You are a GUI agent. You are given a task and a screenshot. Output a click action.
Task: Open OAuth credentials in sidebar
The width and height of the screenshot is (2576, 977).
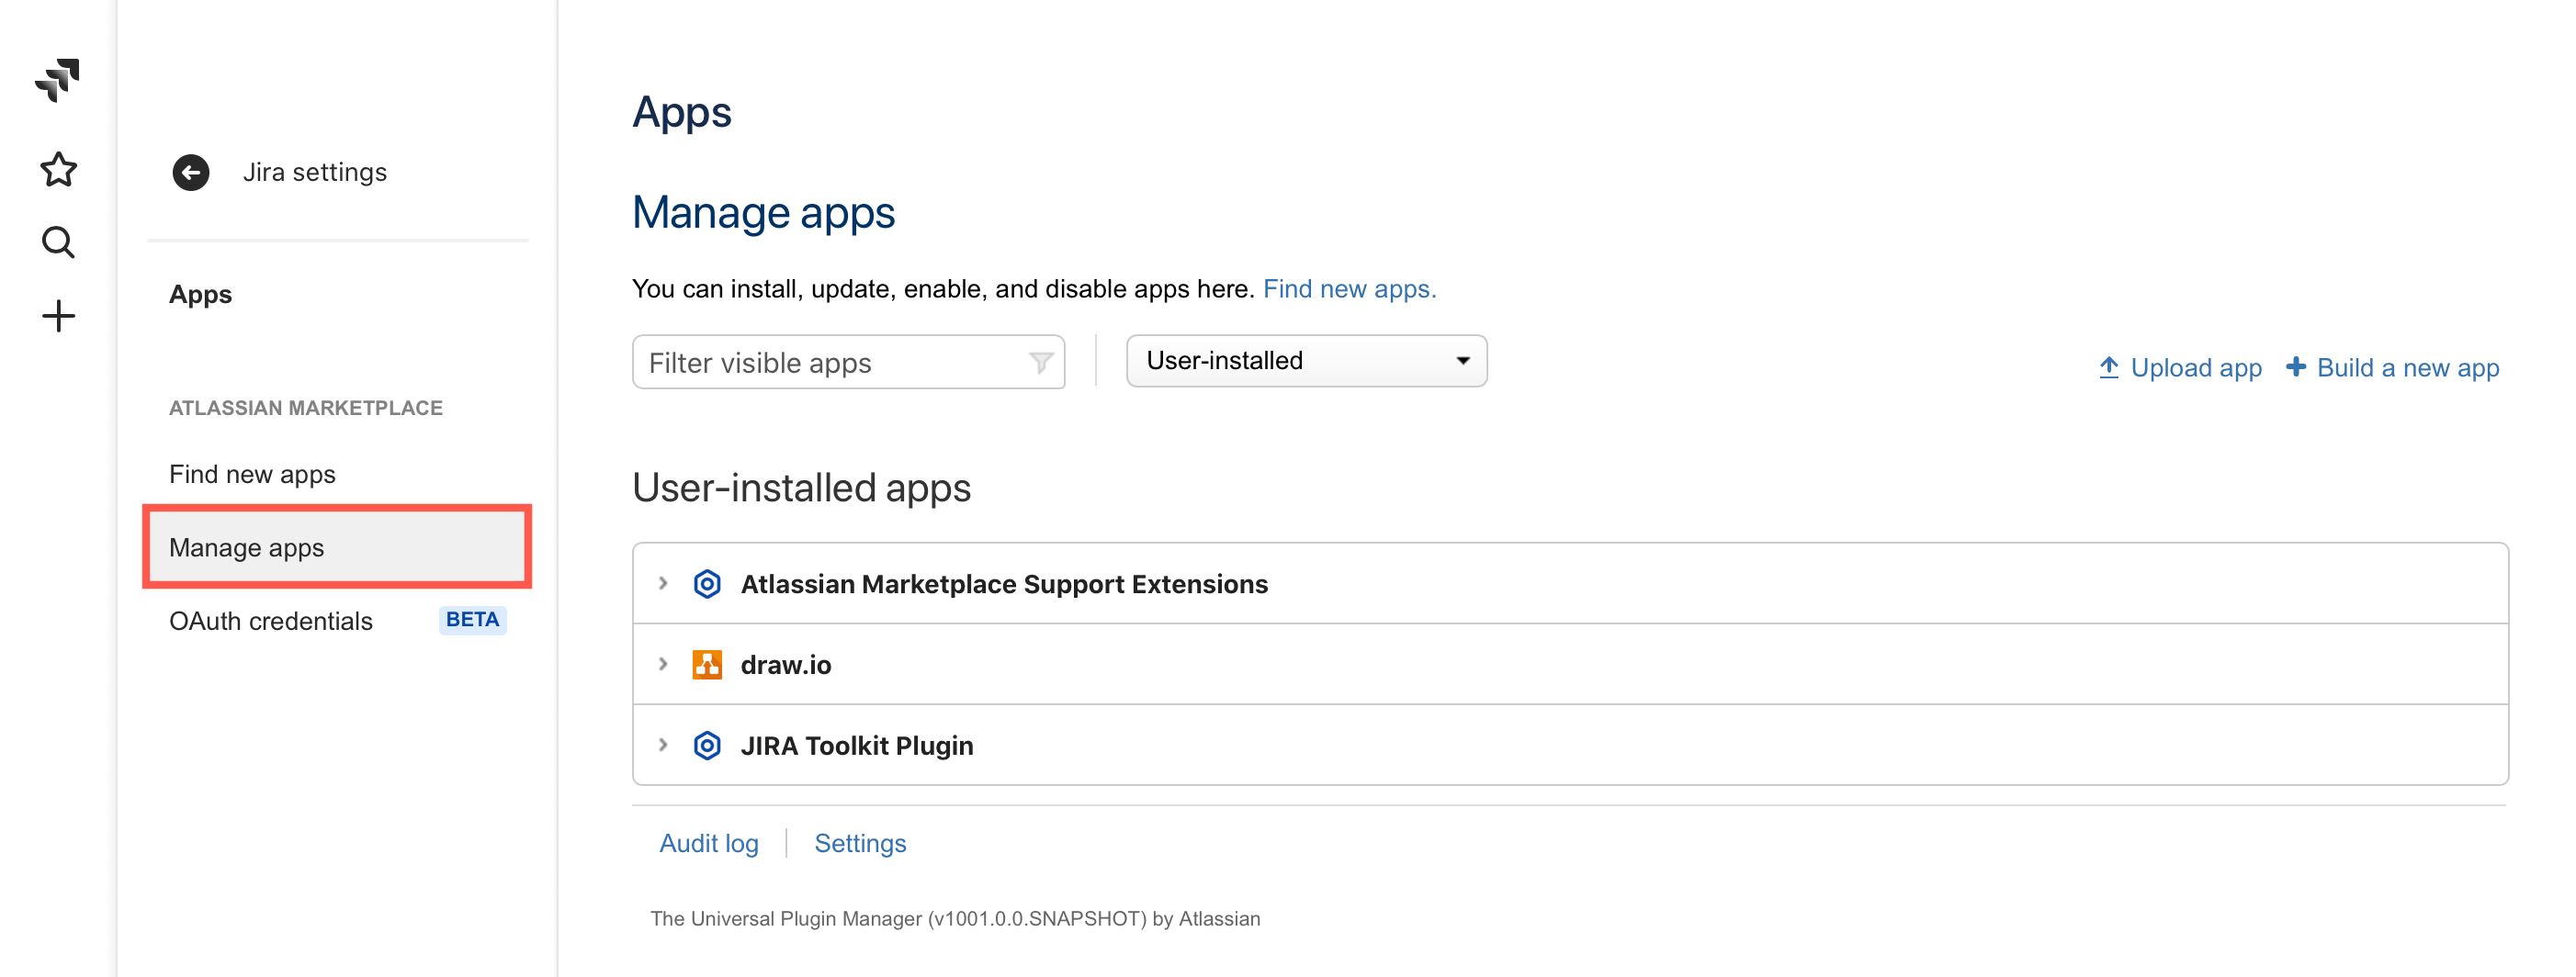[x=270, y=621]
